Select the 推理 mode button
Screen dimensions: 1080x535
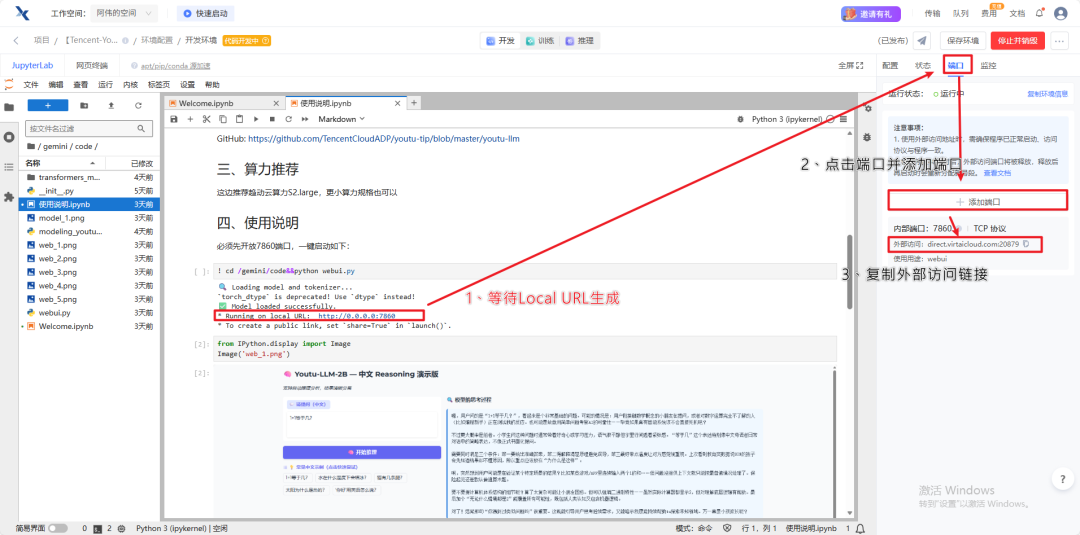point(579,41)
